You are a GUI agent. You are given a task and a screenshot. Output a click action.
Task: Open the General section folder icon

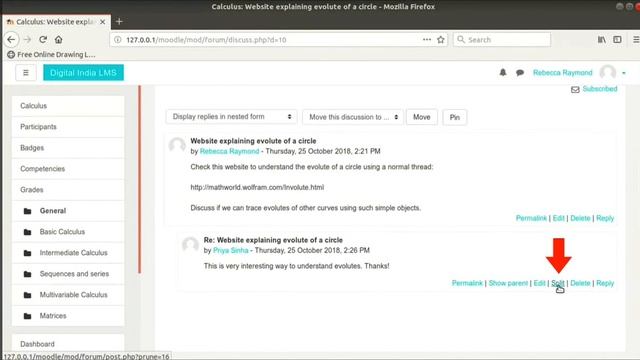27,211
